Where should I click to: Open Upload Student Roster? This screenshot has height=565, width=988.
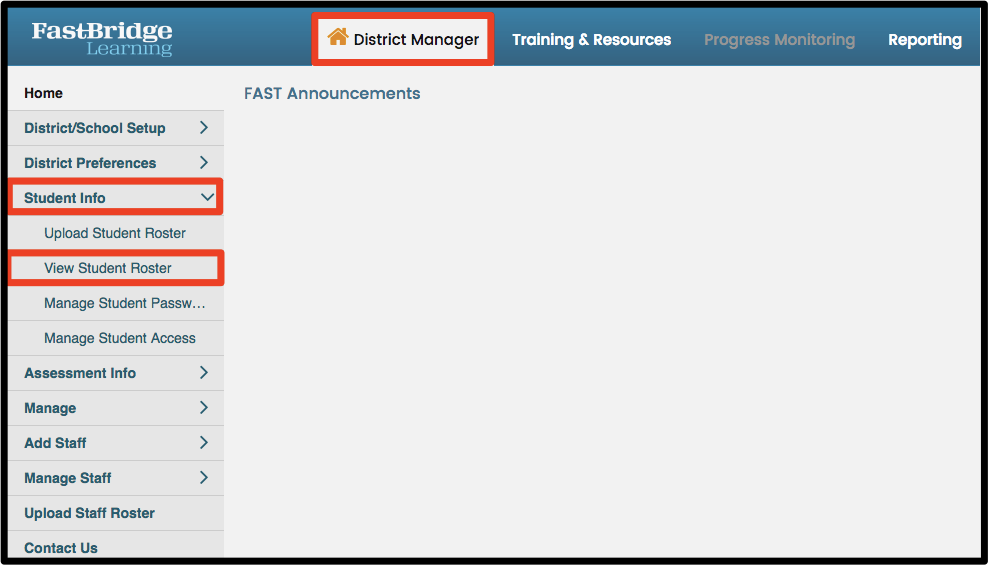coord(116,233)
